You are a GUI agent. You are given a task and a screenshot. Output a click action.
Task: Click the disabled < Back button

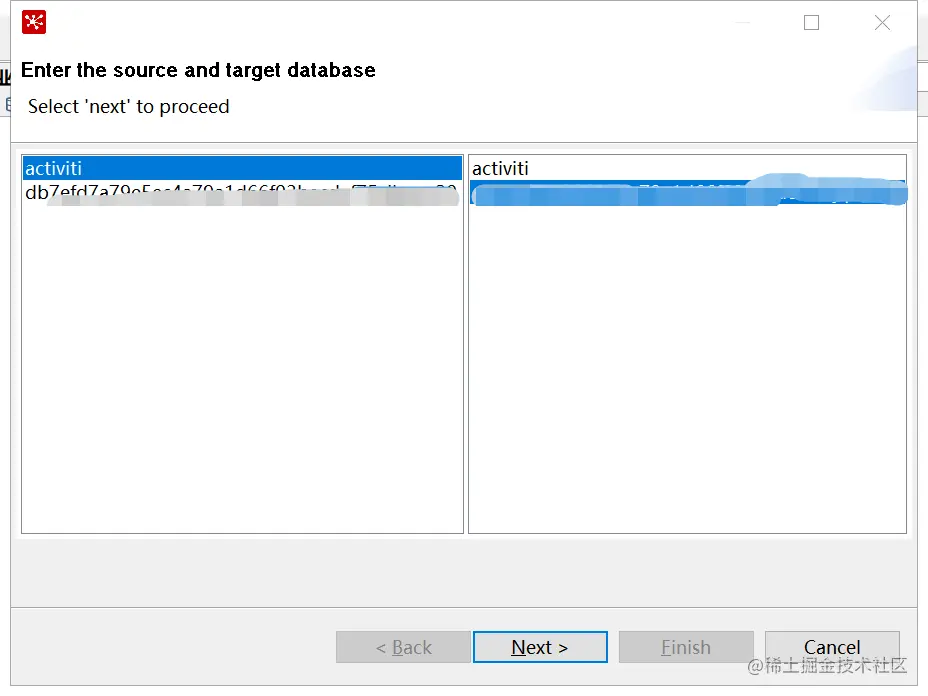(403, 647)
